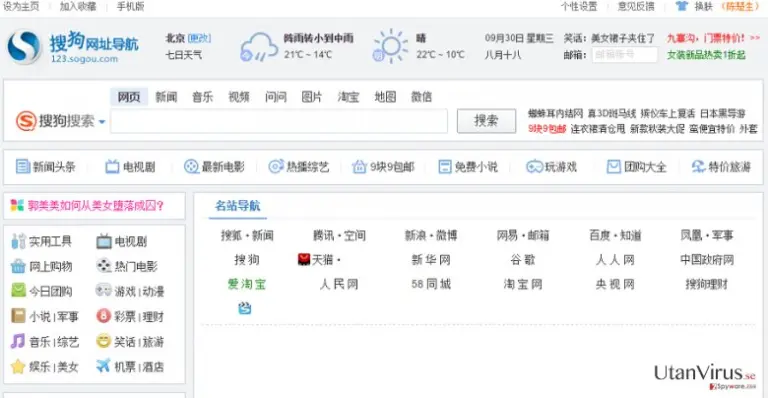Click the blue icon below 爱淘宝
The image size is (768, 398).
click(244, 308)
